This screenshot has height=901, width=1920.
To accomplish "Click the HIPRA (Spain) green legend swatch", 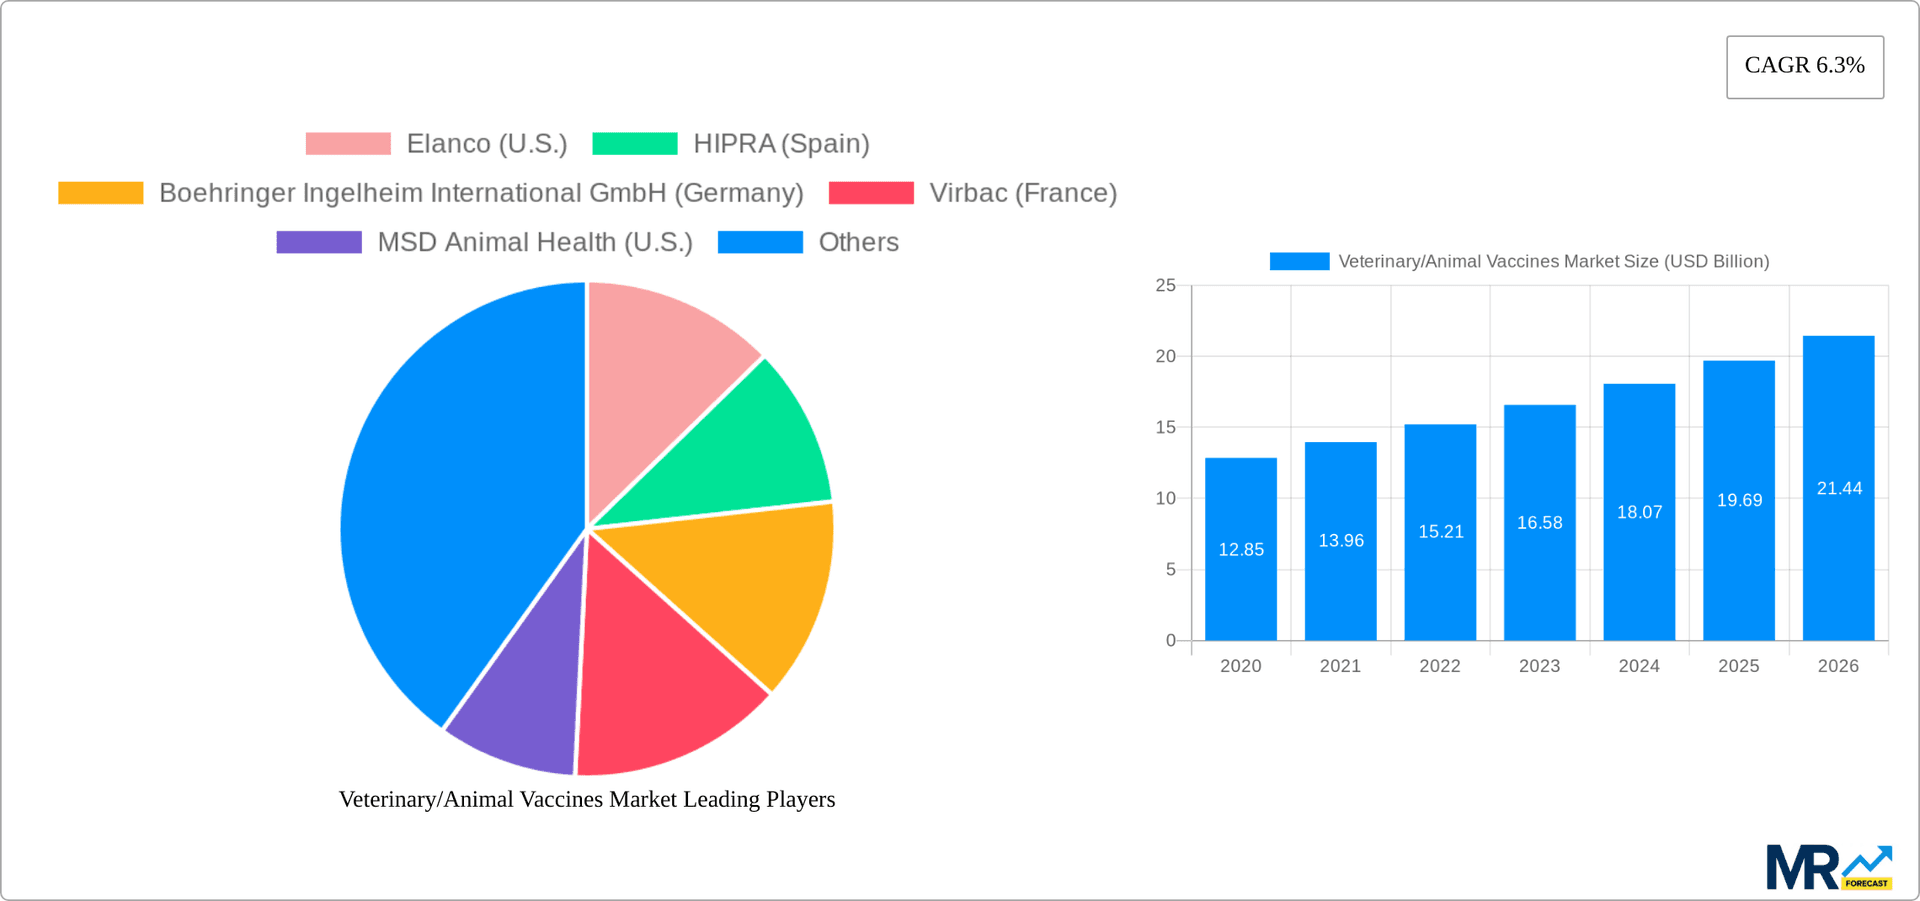I will (634, 143).
